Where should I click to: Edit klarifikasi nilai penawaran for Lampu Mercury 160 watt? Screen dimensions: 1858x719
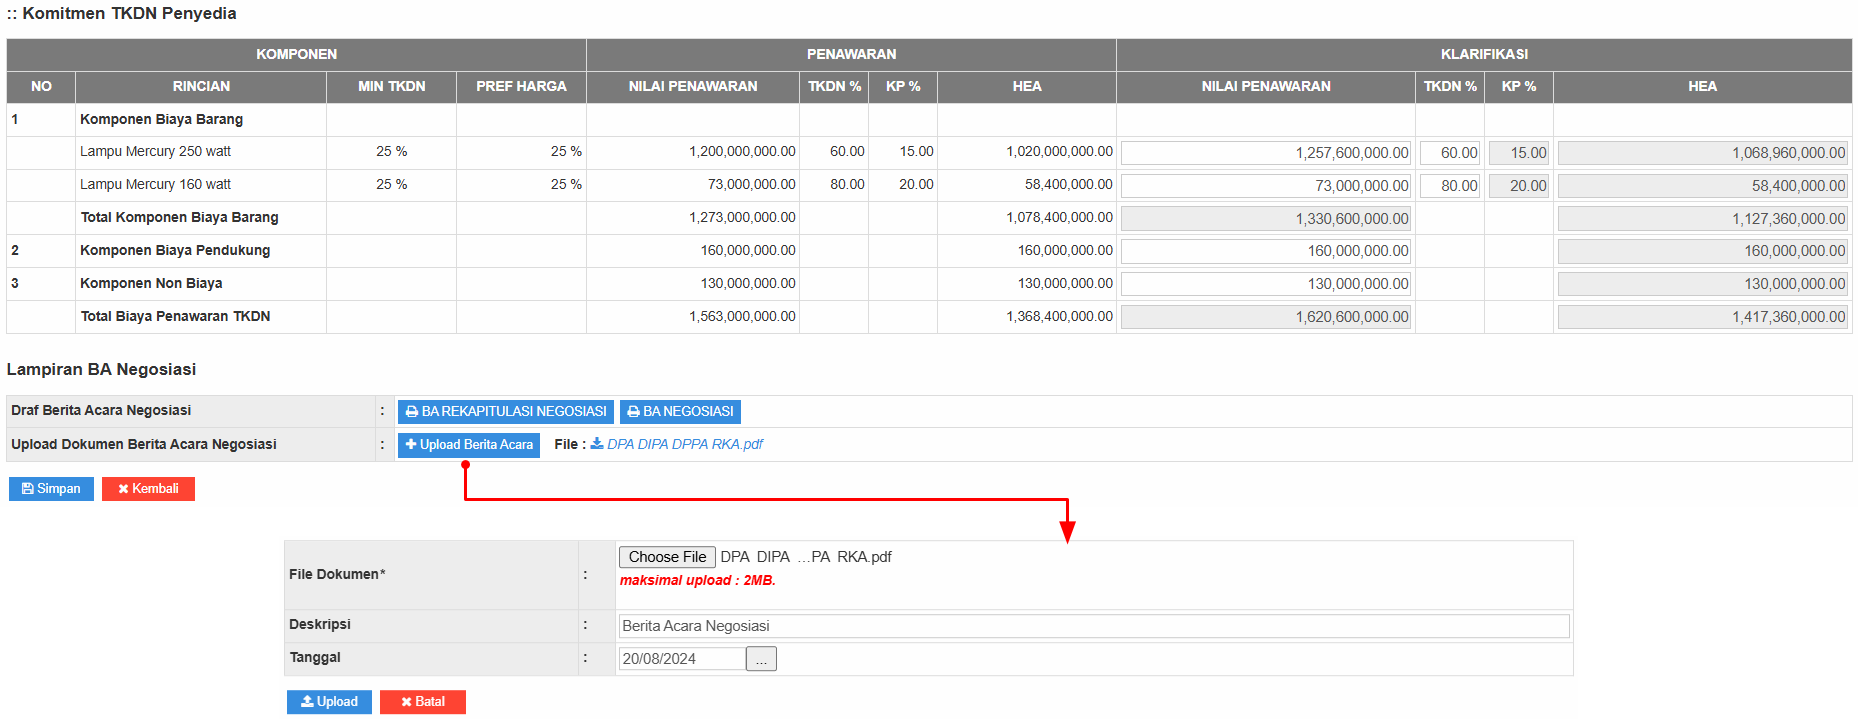tap(1265, 186)
